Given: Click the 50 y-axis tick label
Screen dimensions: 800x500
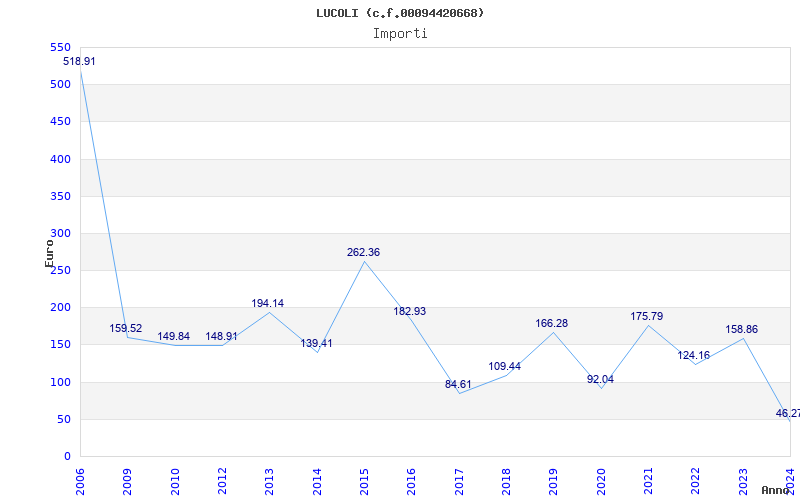Looking at the screenshot, I should tap(63, 419).
